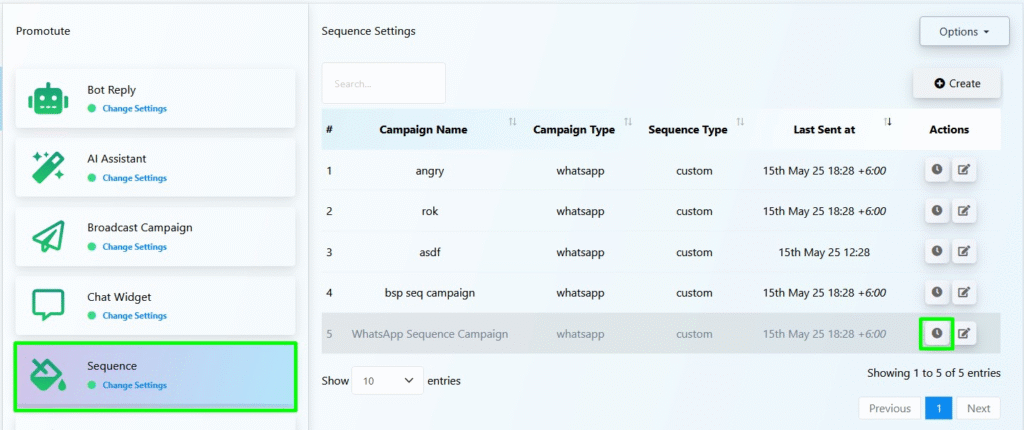Select page 1 in pagination
The width and height of the screenshot is (1024, 430).
tap(938, 408)
